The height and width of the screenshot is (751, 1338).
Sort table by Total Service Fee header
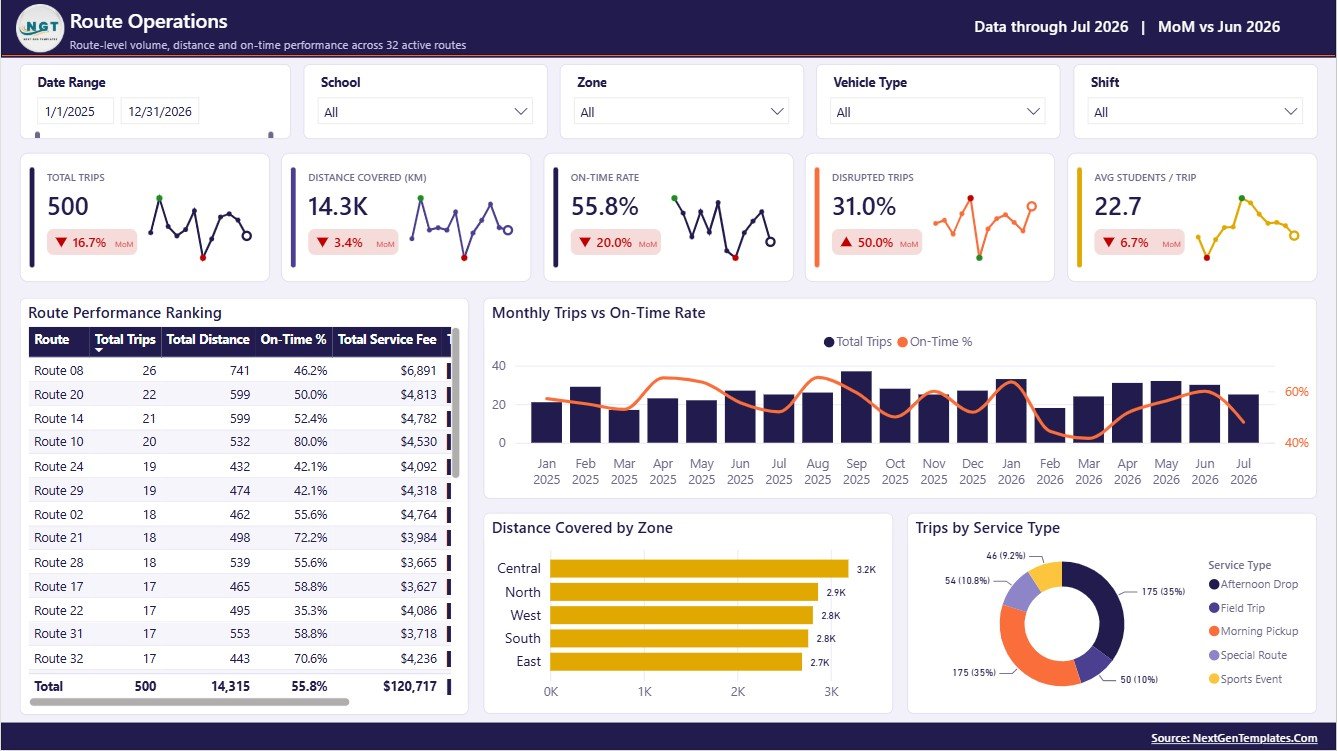pyautogui.click(x=387, y=340)
